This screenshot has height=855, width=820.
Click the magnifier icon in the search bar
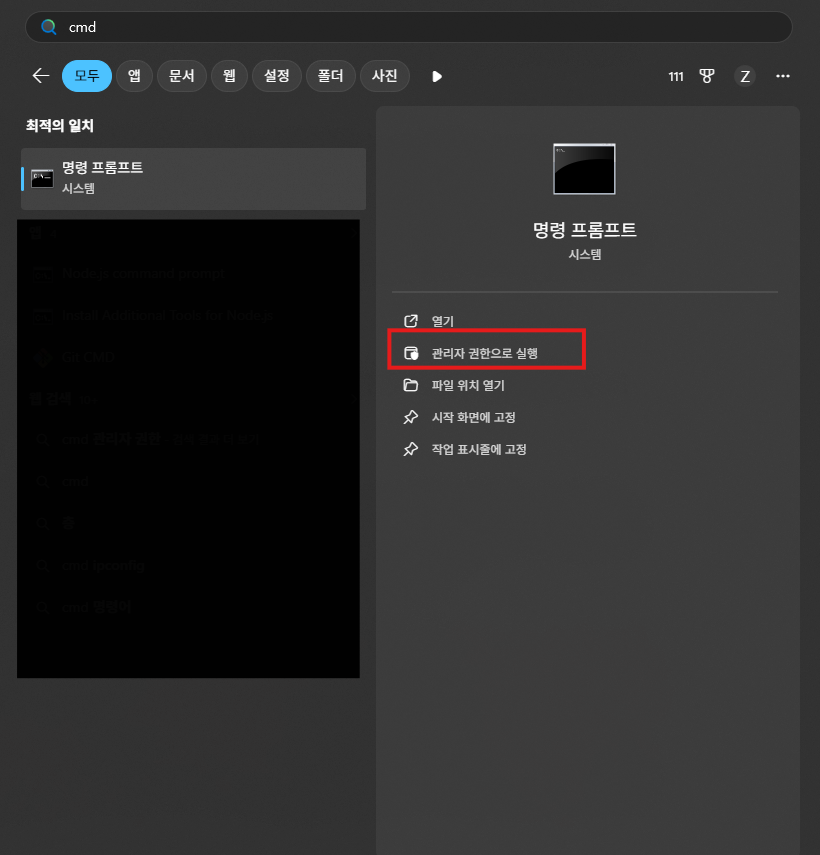(49, 27)
